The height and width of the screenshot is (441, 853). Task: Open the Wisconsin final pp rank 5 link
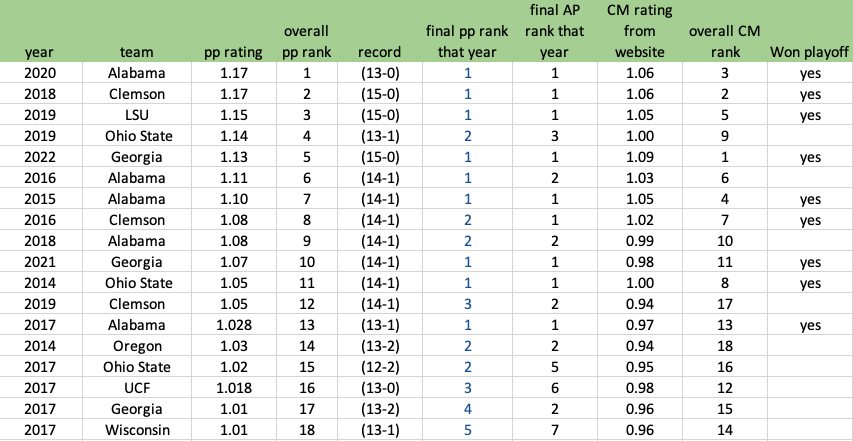point(467,430)
